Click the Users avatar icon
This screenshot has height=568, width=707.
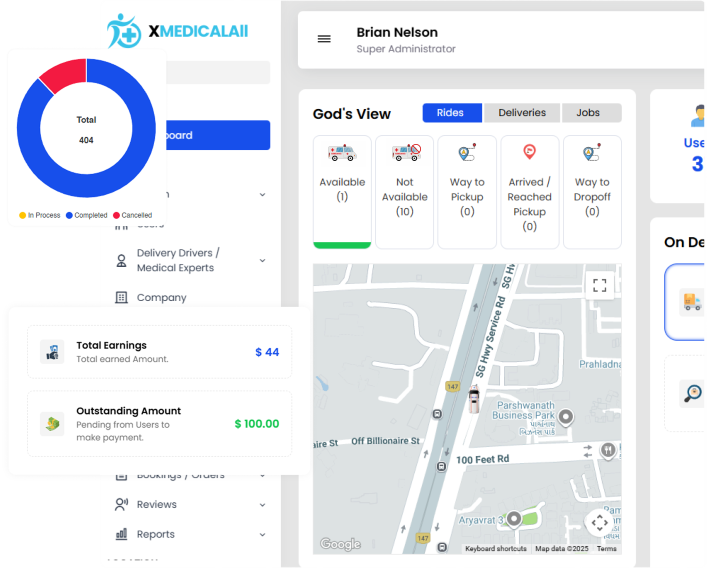(x=697, y=116)
